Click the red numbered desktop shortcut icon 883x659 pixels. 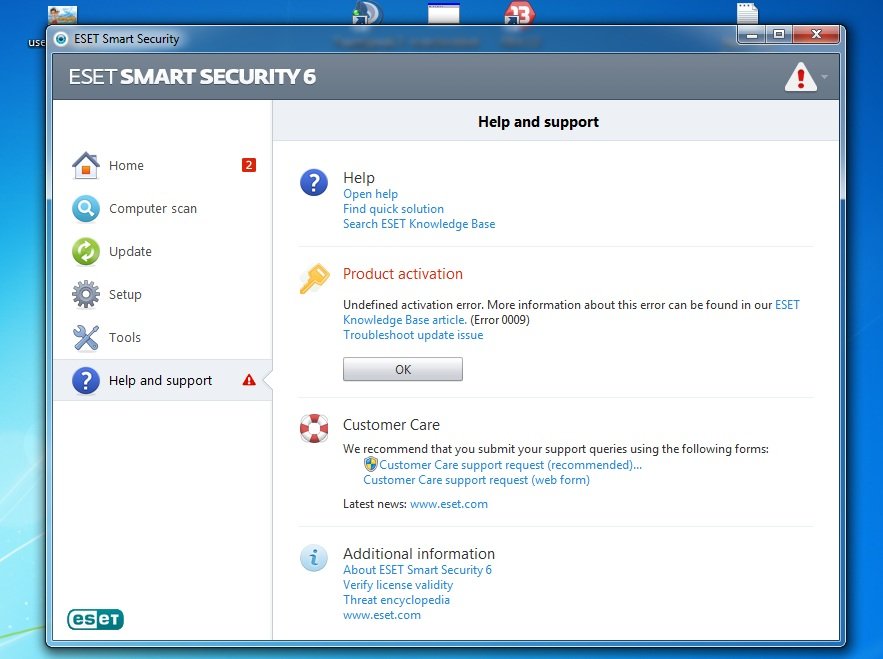coord(519,12)
